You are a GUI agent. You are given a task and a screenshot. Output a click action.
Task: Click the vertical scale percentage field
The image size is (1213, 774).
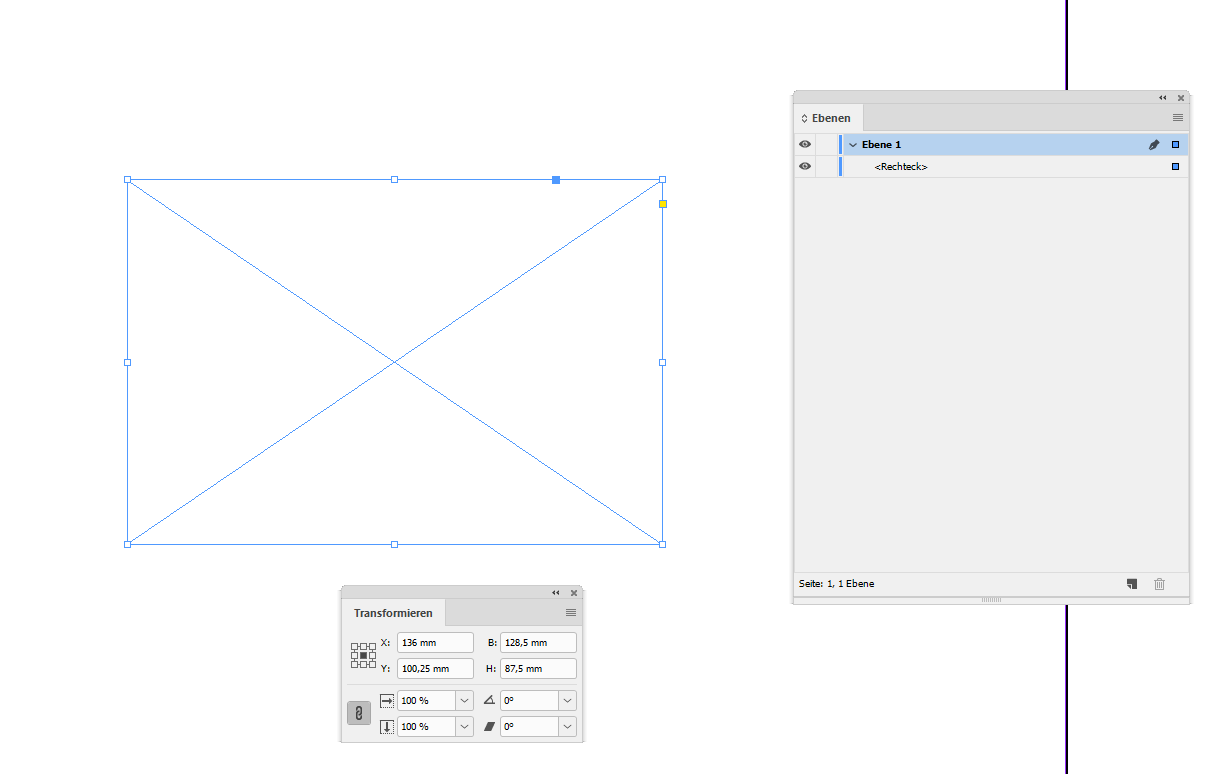[426, 727]
